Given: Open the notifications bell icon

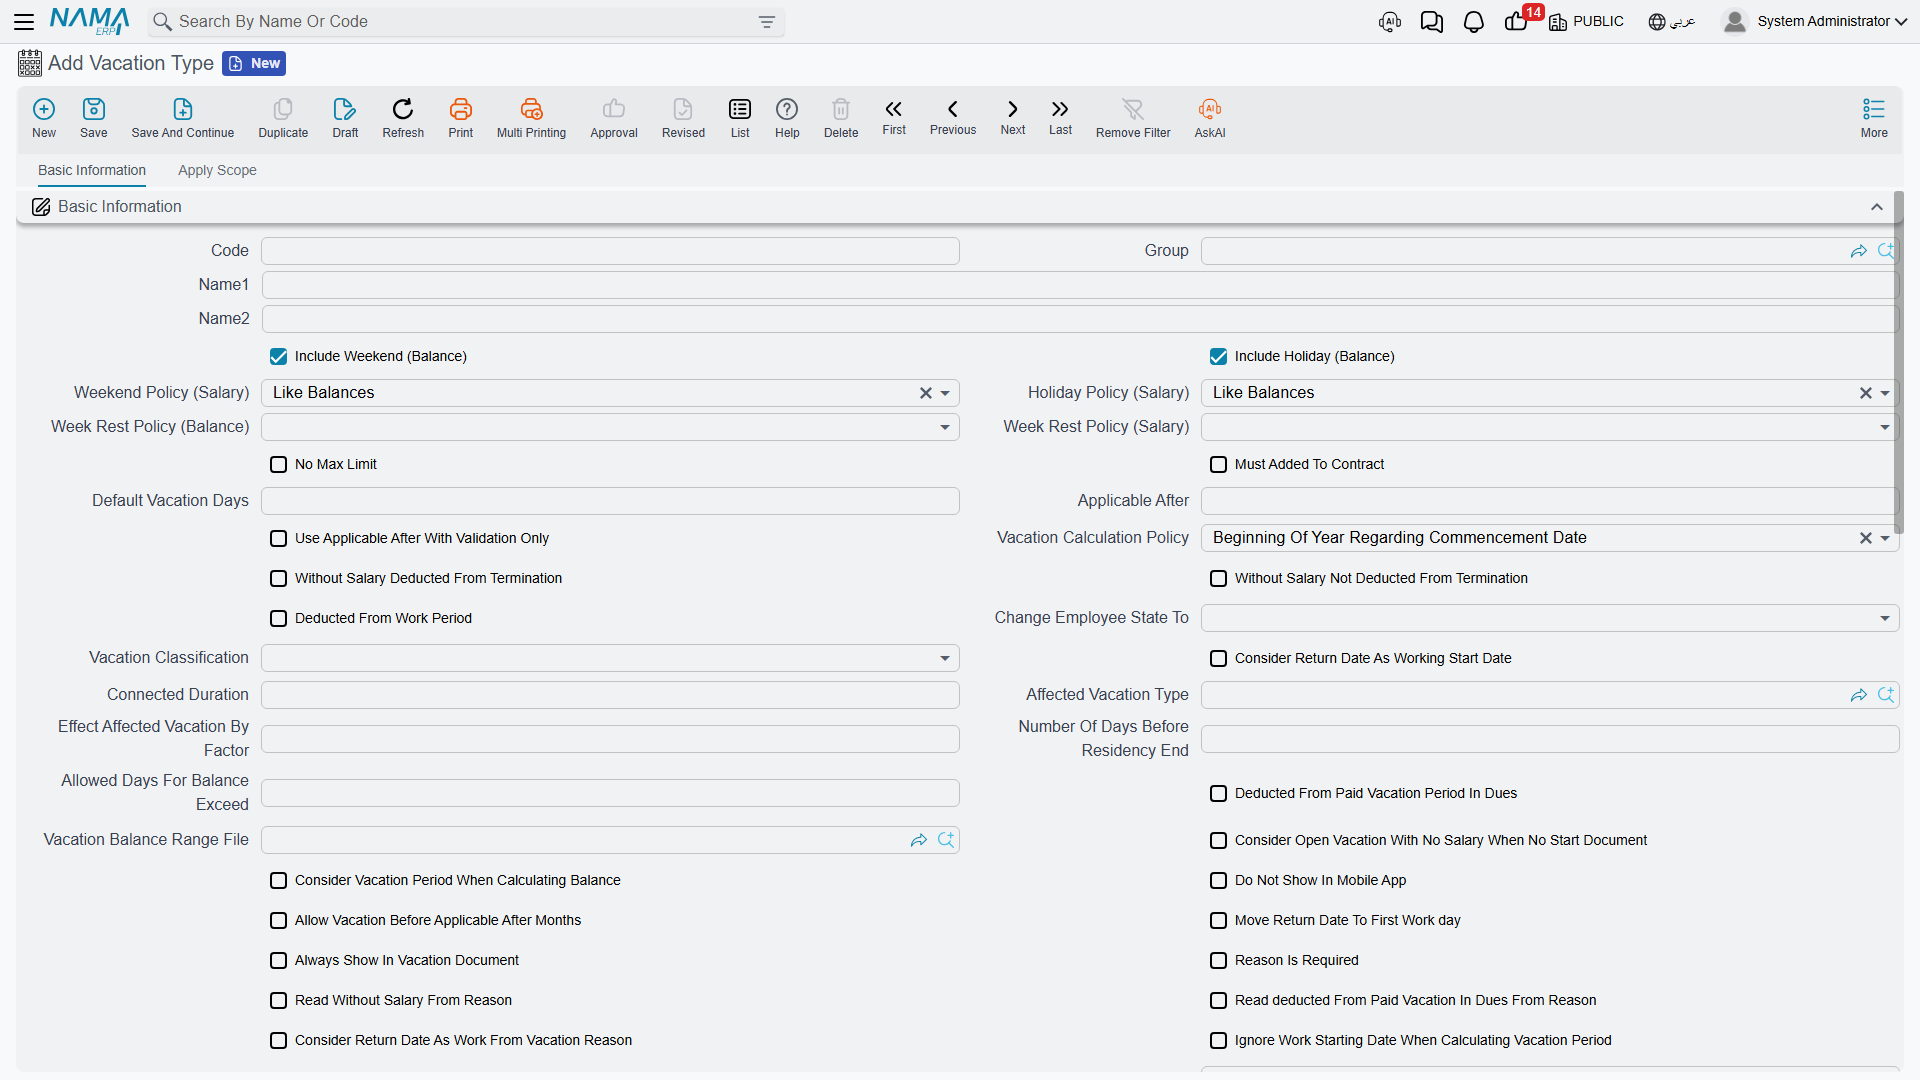Looking at the screenshot, I should (x=1473, y=22).
